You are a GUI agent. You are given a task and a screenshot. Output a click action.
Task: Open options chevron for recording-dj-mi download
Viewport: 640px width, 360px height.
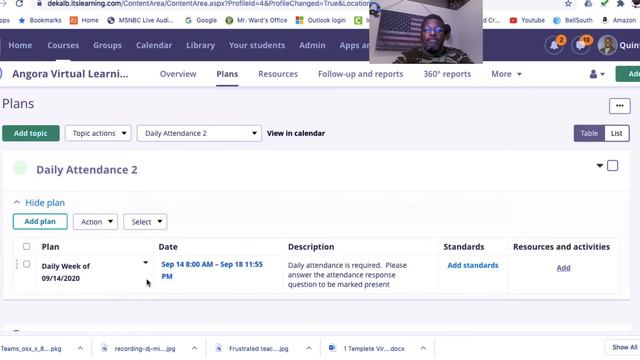click(x=194, y=349)
